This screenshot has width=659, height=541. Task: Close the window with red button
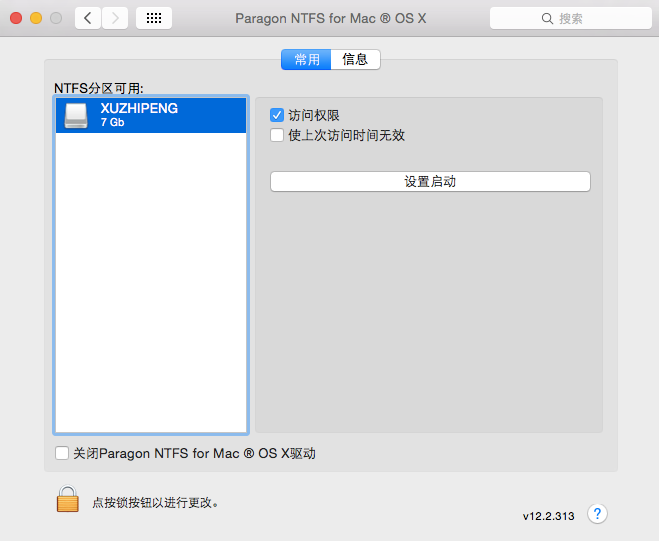point(16,18)
